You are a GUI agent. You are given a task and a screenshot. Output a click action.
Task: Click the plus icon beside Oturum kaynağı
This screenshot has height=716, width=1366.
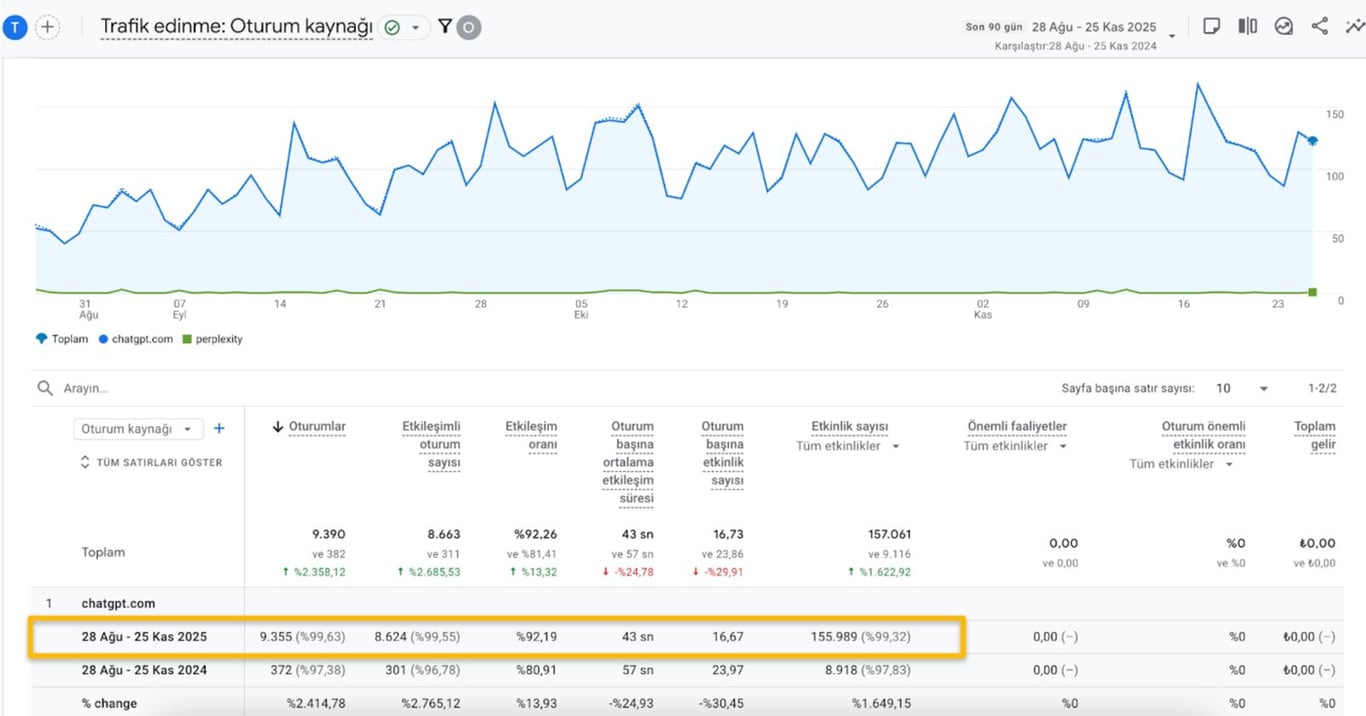(x=219, y=428)
